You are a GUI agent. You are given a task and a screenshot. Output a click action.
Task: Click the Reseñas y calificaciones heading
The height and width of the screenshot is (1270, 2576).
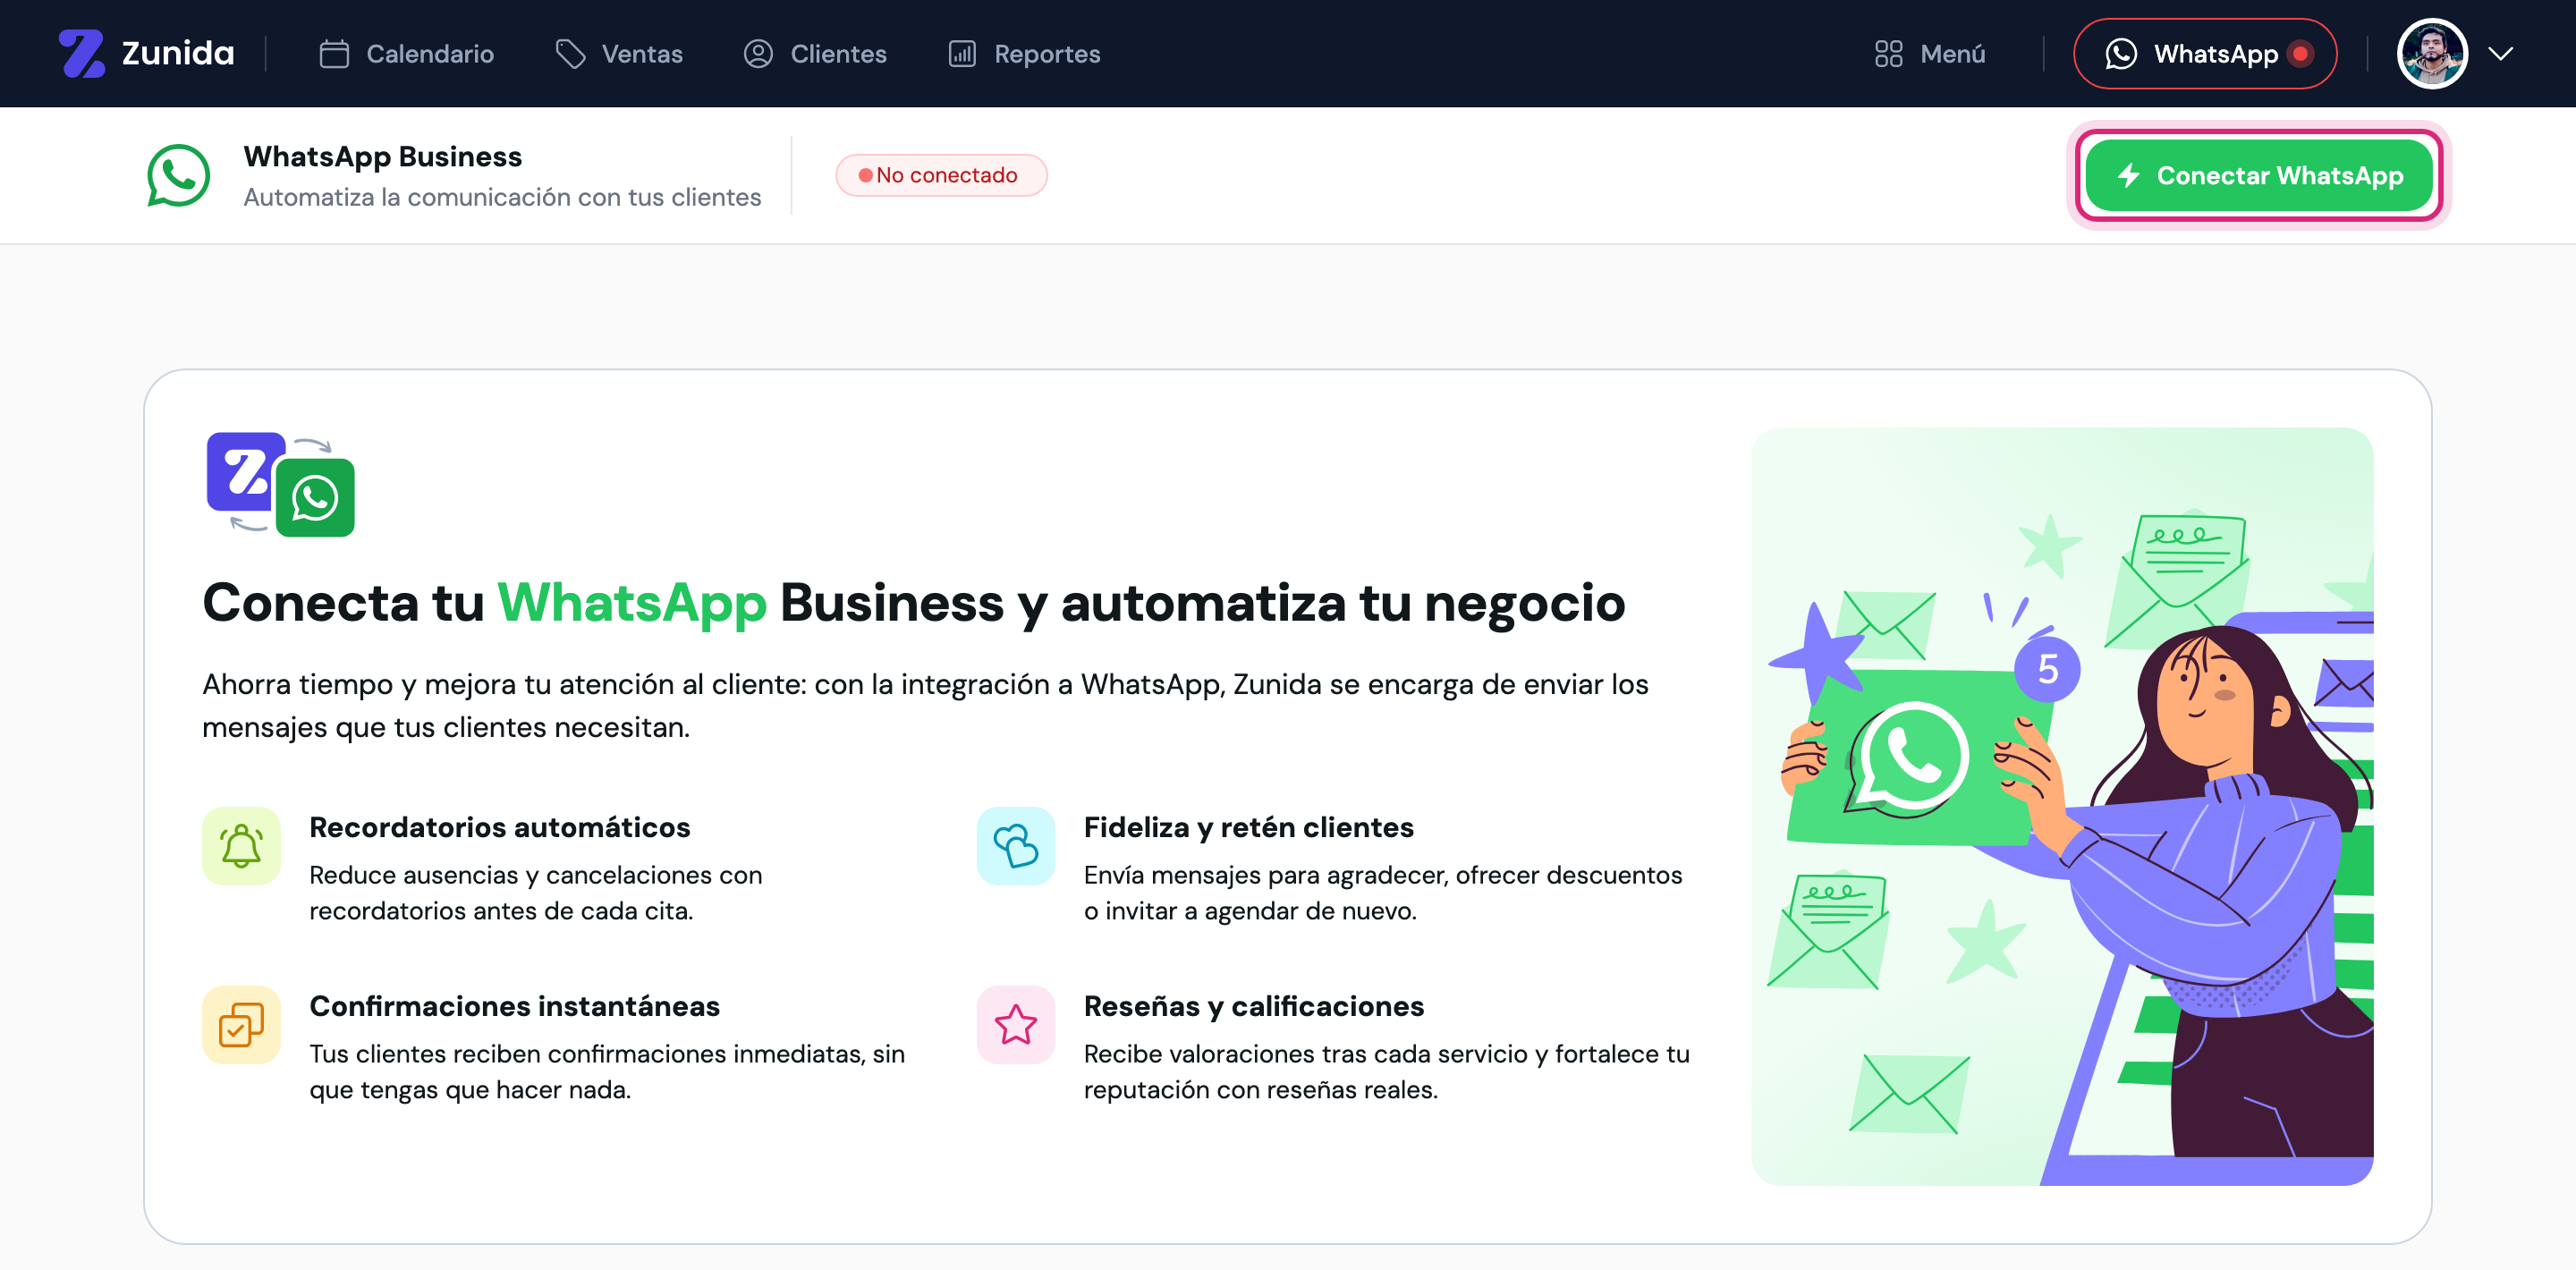(1254, 1007)
